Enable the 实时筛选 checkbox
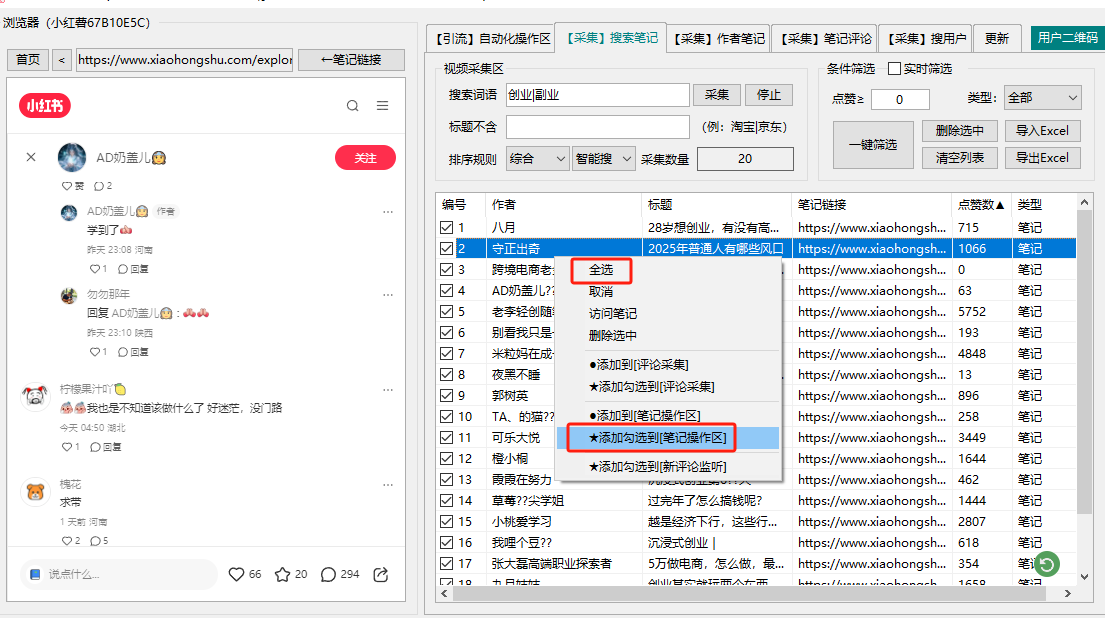 click(894, 69)
